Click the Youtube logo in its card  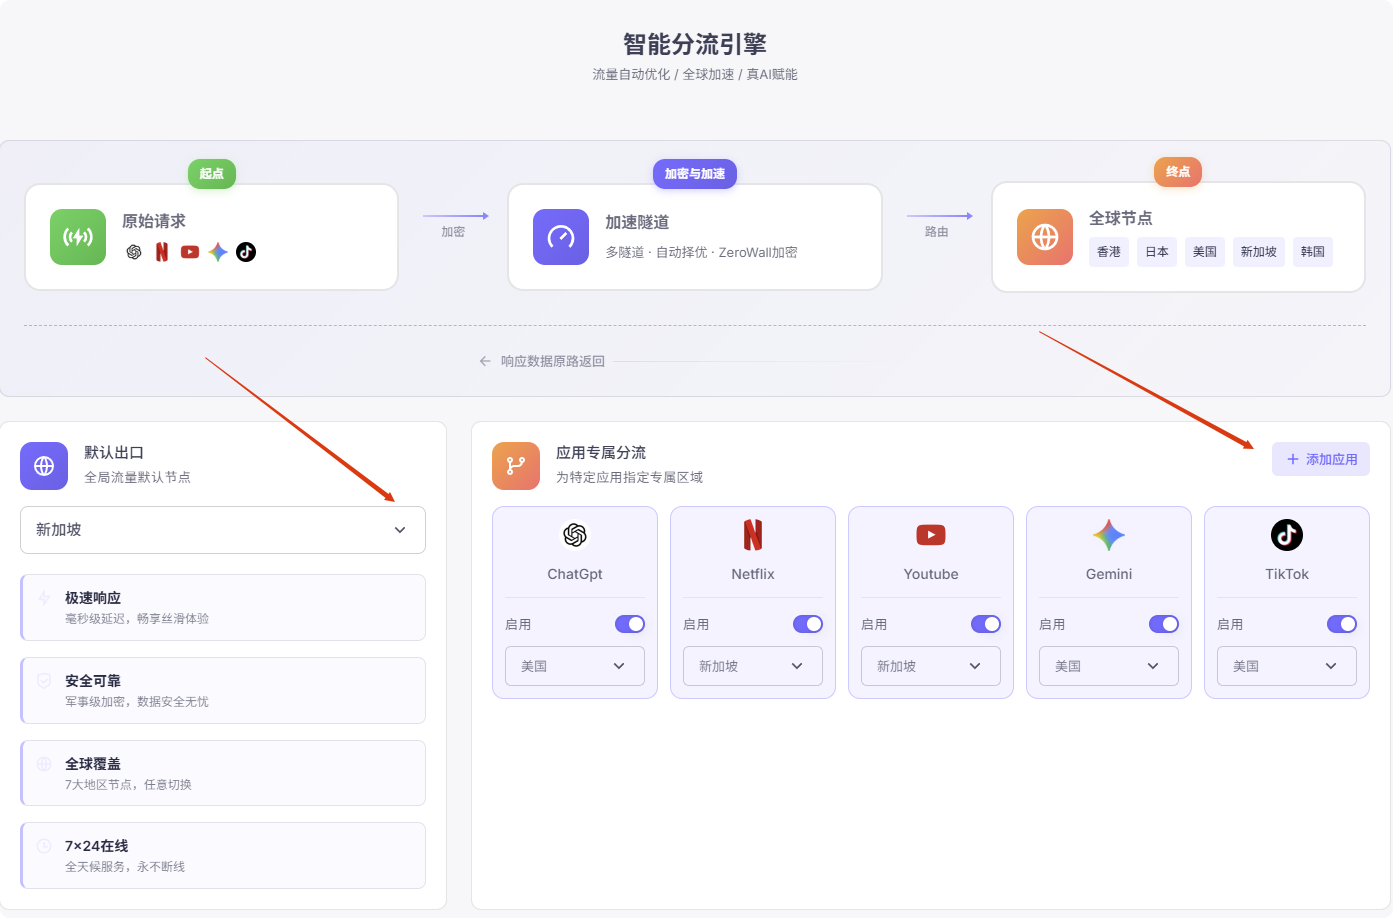(931, 535)
